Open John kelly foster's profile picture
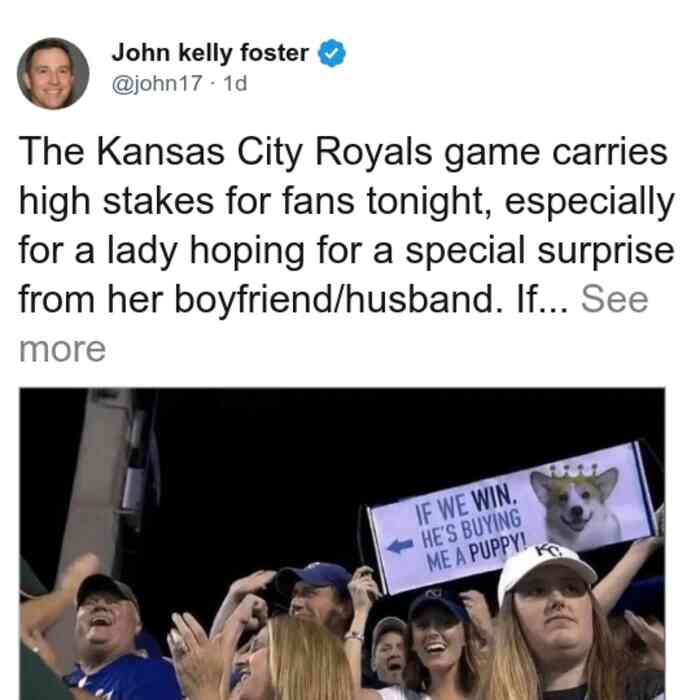700x700 pixels. (53, 74)
